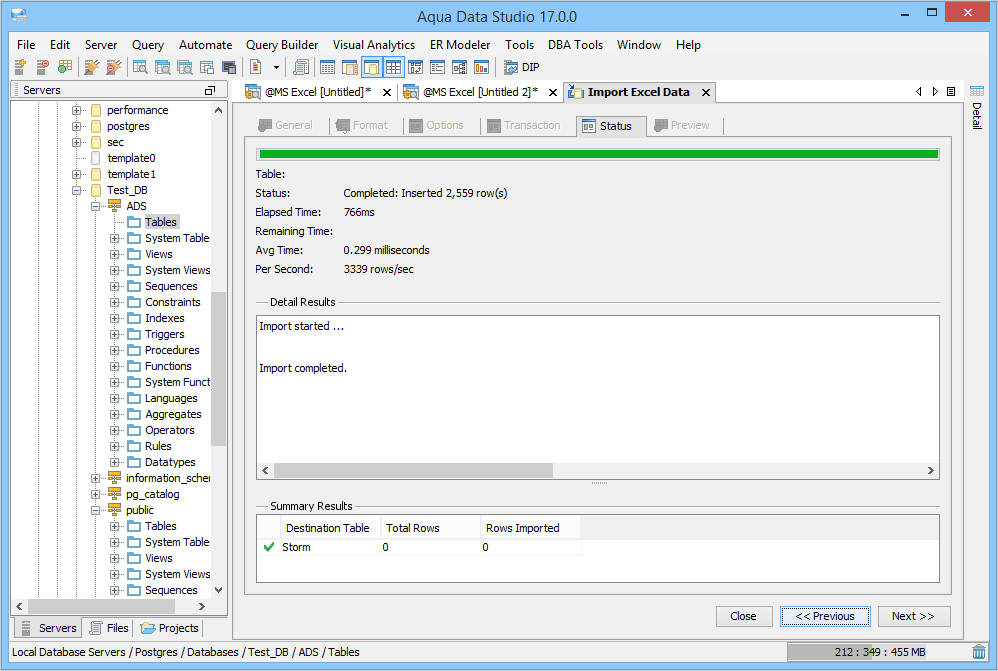Click the ER diagram toolbar icon
The width and height of the screenshot is (998, 671).
coord(460,67)
